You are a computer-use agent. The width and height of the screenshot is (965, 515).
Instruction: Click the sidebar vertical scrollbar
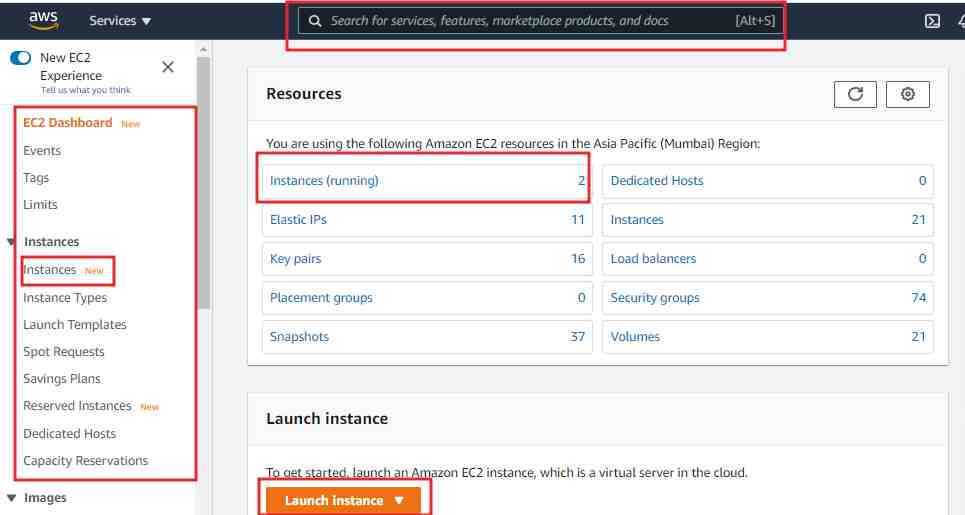tap(203, 180)
